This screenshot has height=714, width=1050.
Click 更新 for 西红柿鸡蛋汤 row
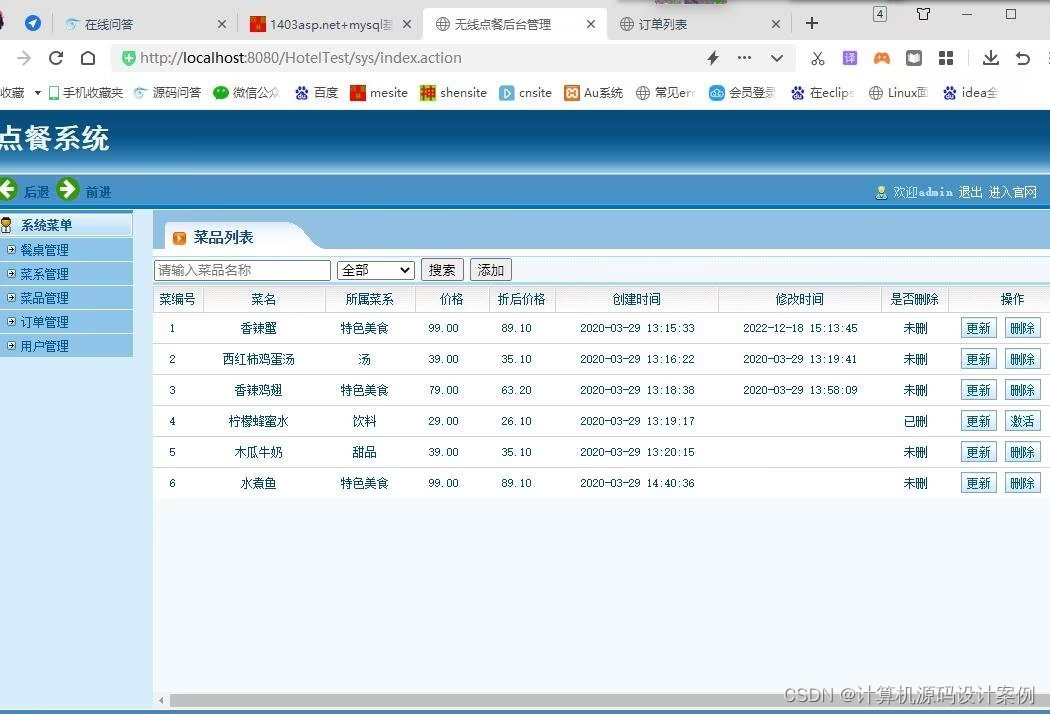pos(978,359)
